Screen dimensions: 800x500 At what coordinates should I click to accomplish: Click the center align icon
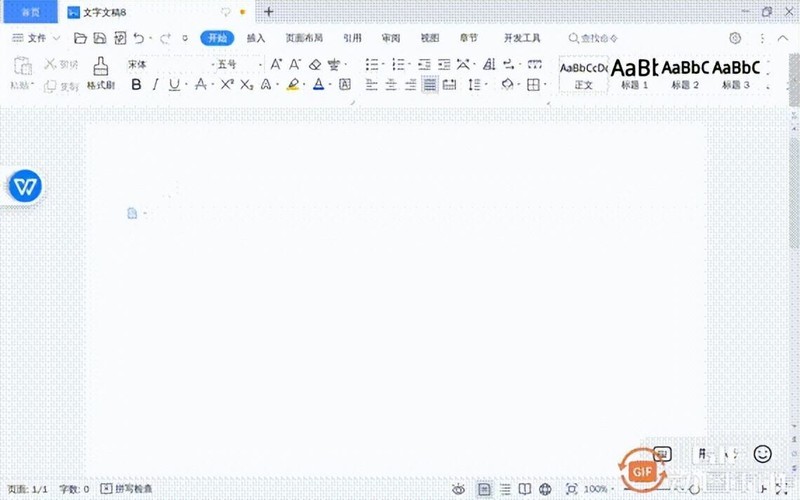pyautogui.click(x=391, y=84)
